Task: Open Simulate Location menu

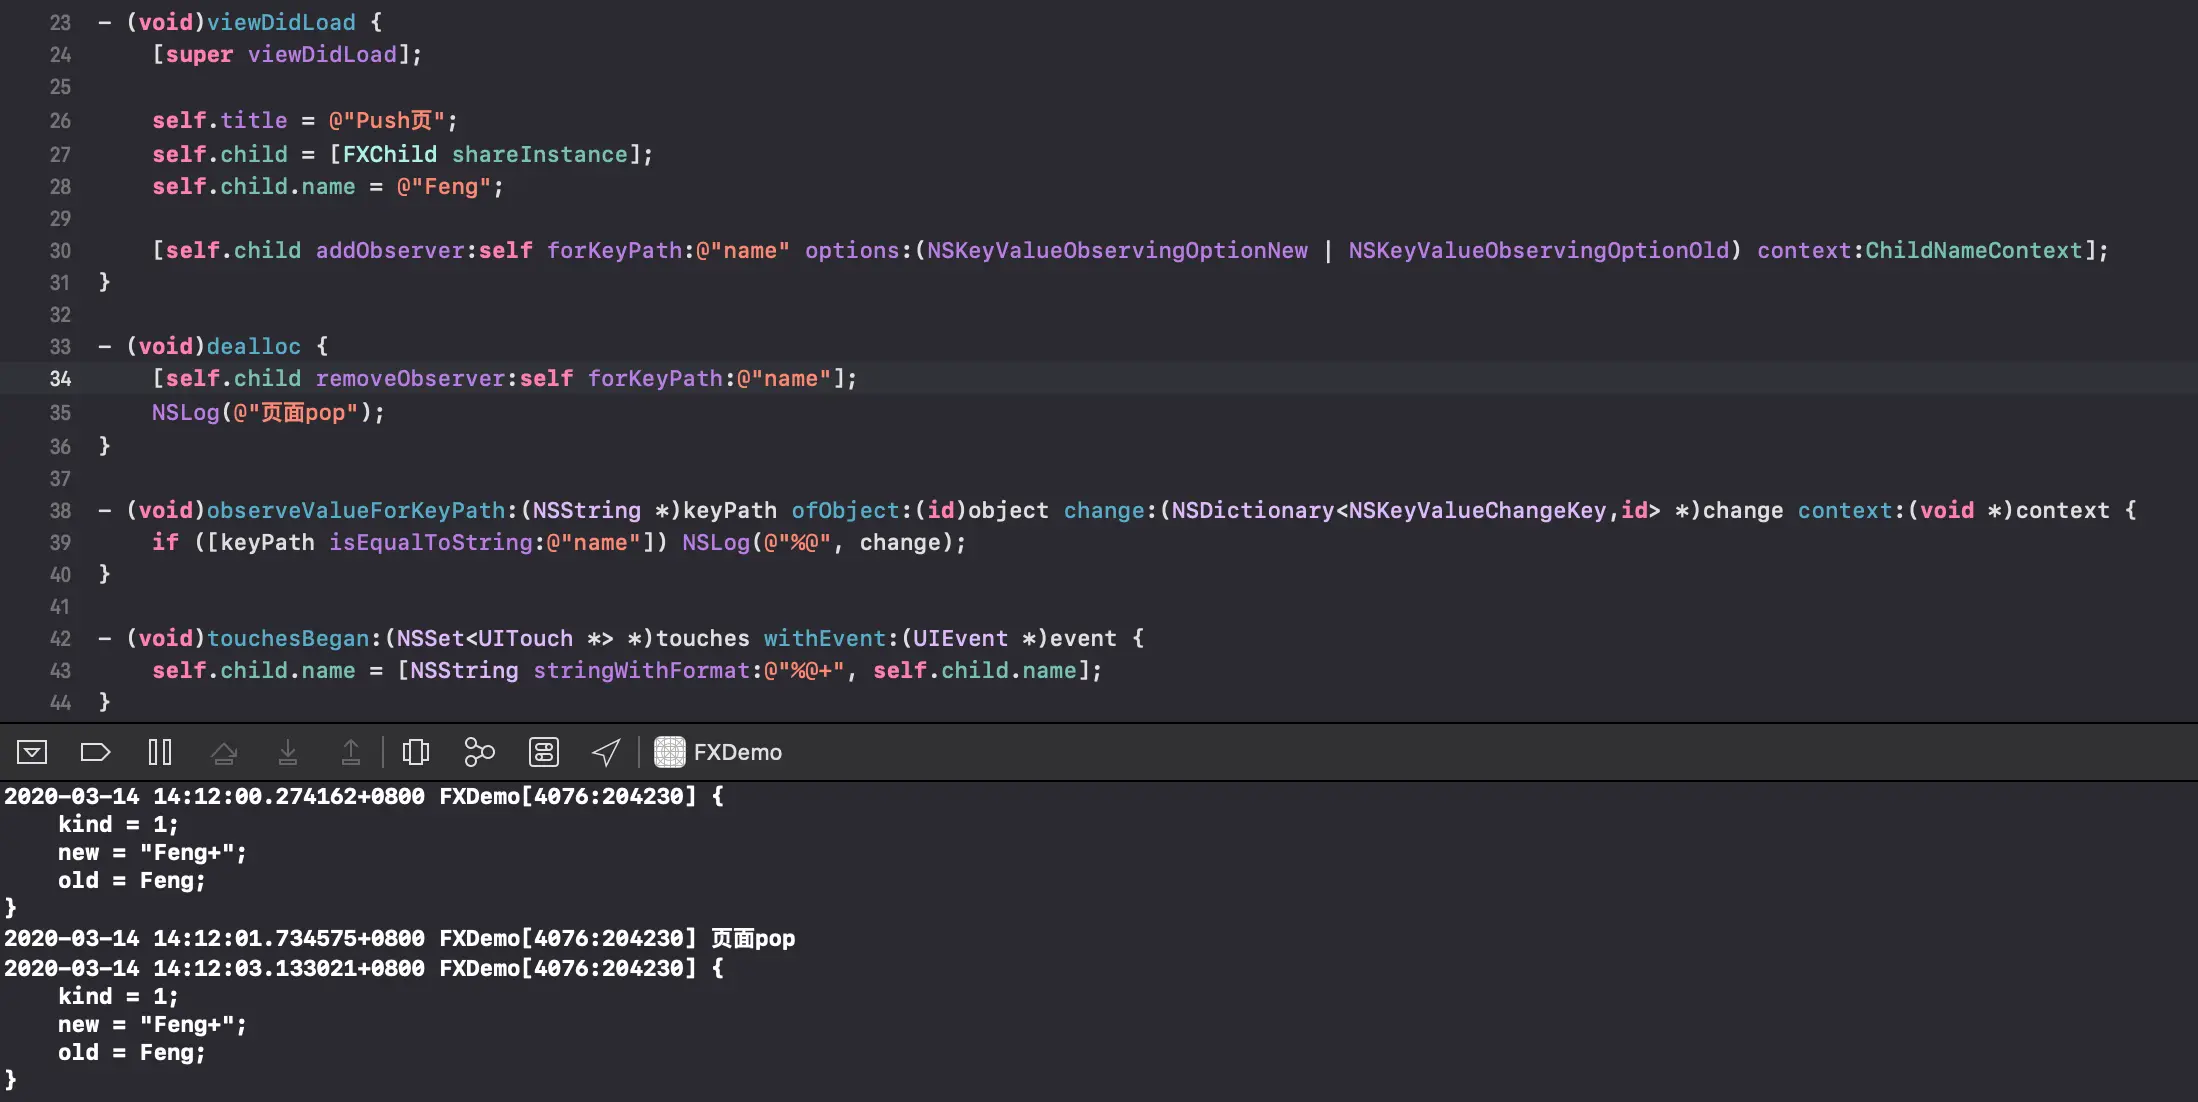Action: click(606, 752)
